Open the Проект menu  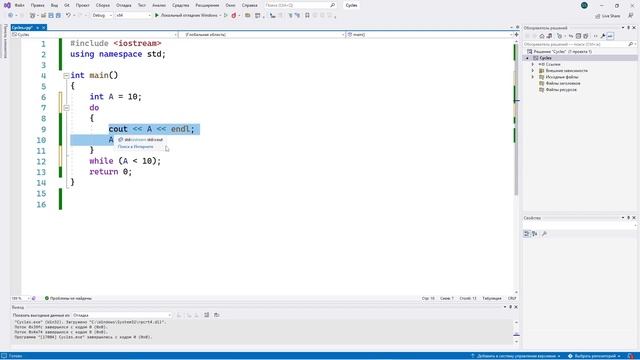click(x=82, y=5)
